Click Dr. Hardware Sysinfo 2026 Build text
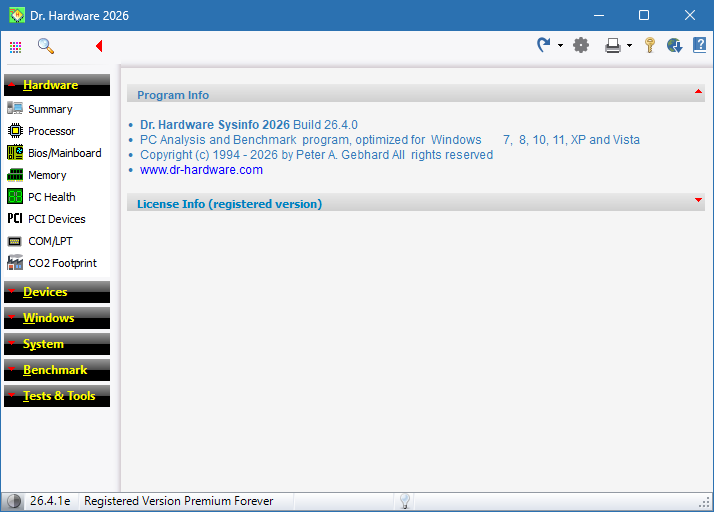Viewport: 714px width, 512px height. pyautogui.click(x=249, y=125)
